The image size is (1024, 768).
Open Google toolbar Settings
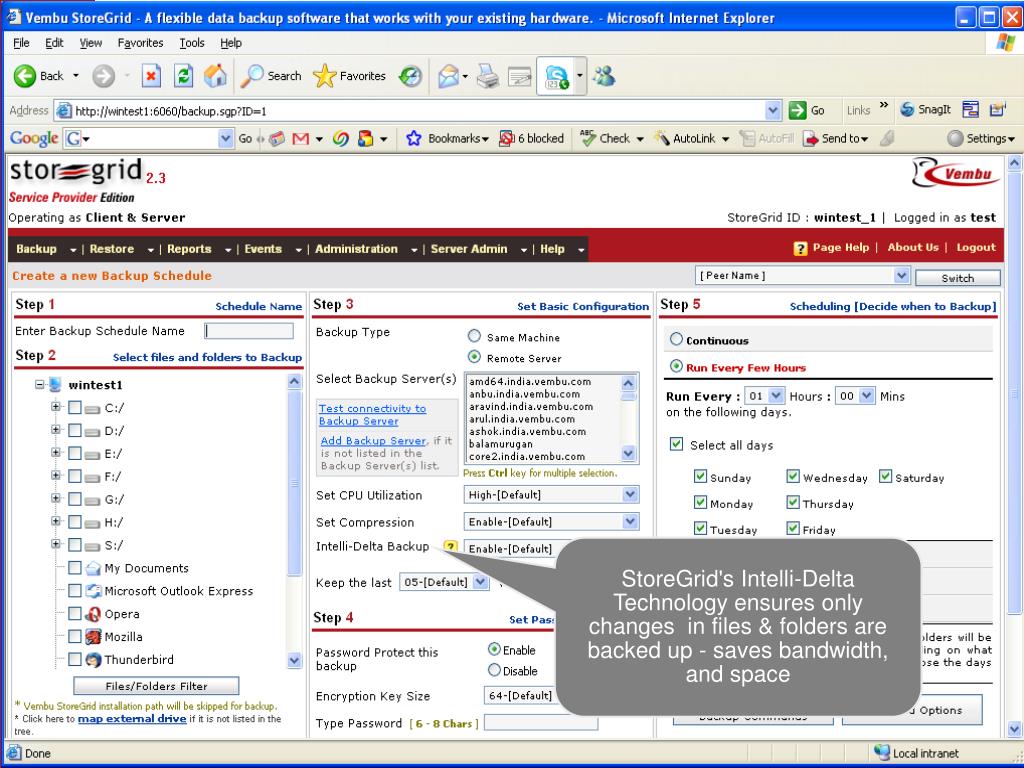pos(982,138)
